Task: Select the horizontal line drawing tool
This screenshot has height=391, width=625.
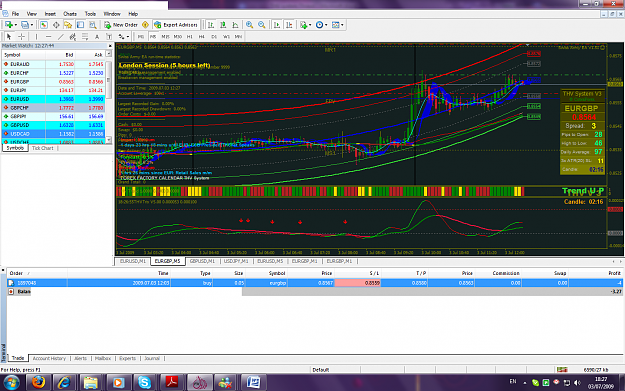Action: pyautogui.click(x=49, y=37)
